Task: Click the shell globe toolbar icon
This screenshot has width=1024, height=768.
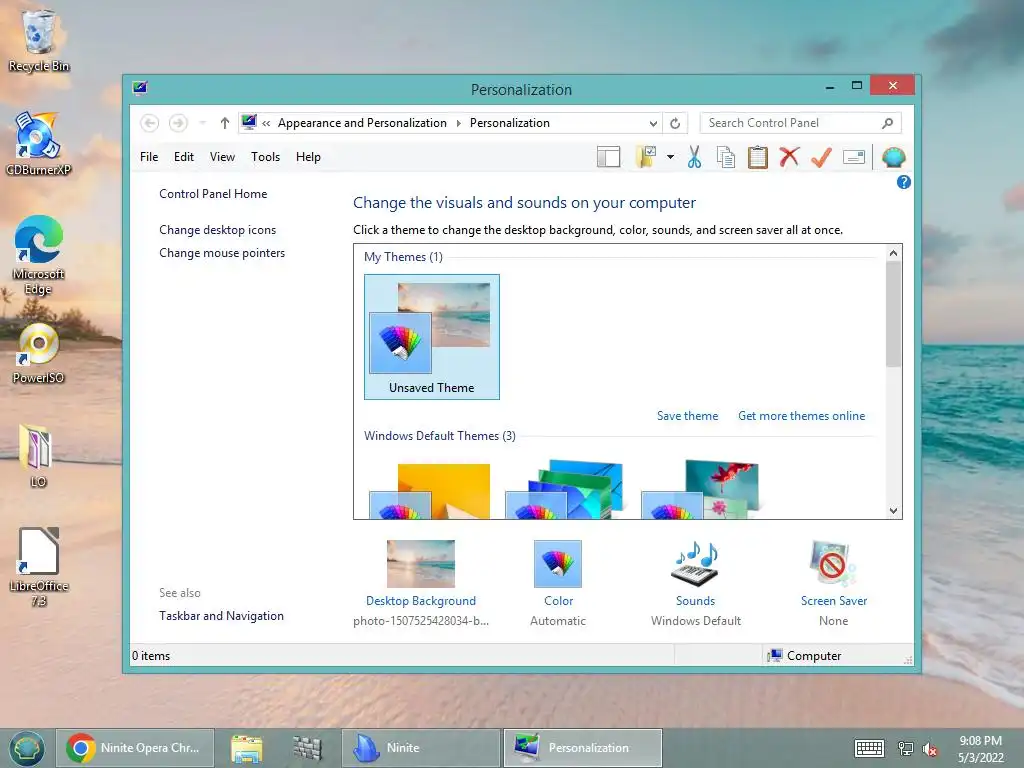Action: coord(893,157)
